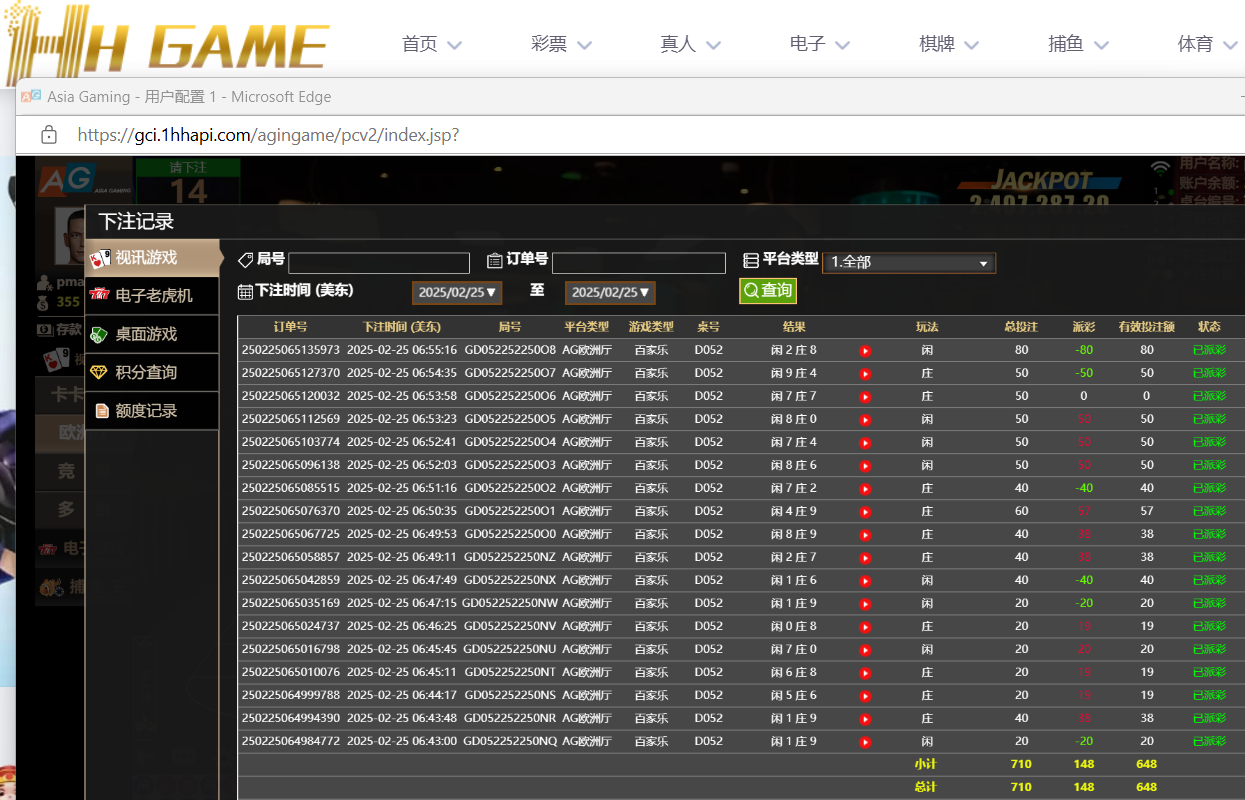
Task: Click the 局号 tag icon
Action: (245, 260)
